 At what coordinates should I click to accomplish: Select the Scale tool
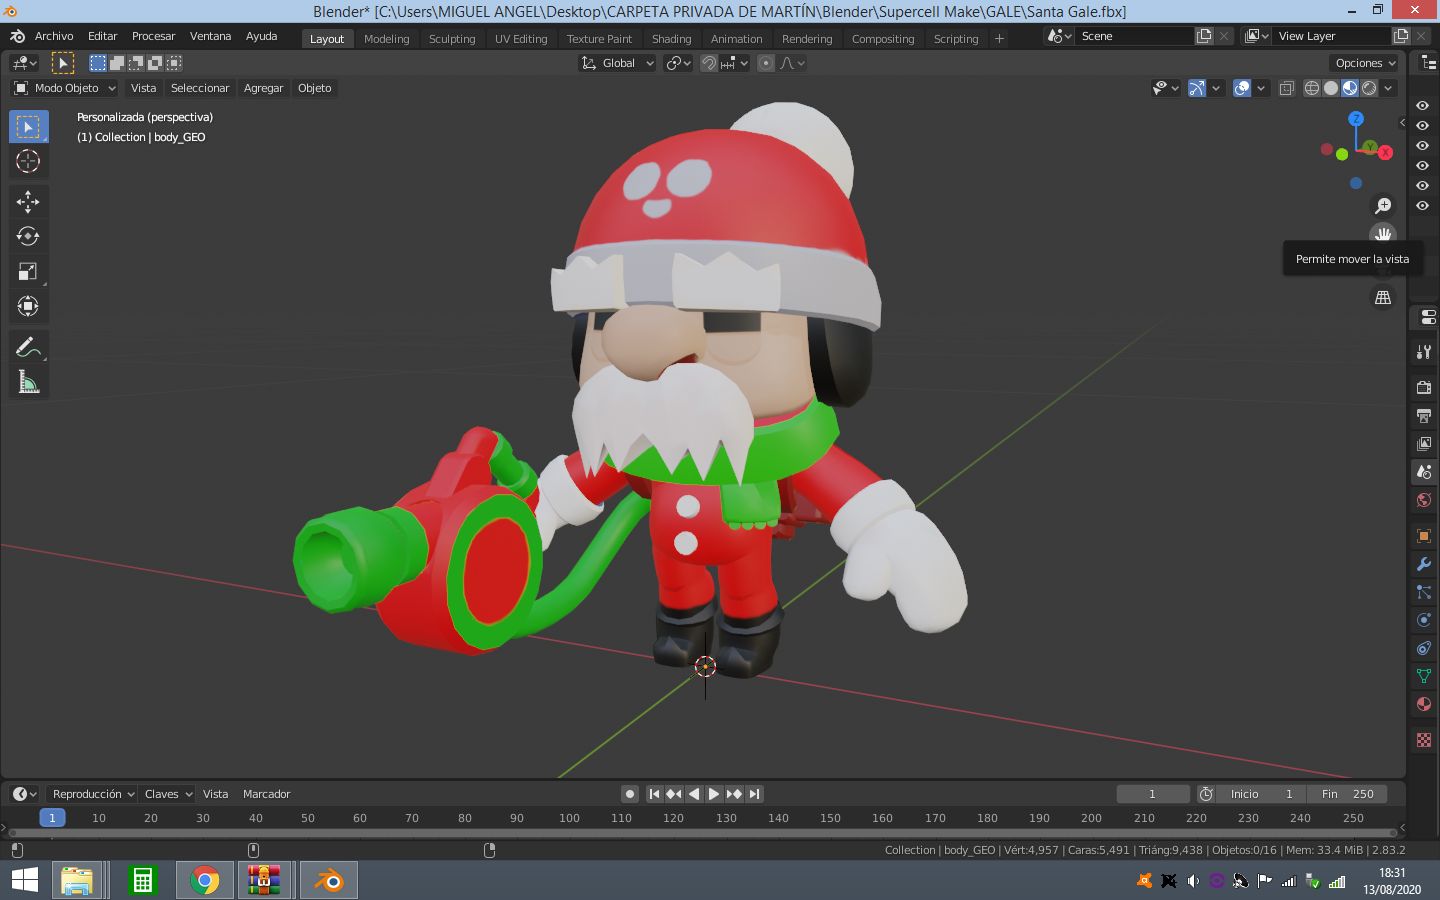click(28, 272)
